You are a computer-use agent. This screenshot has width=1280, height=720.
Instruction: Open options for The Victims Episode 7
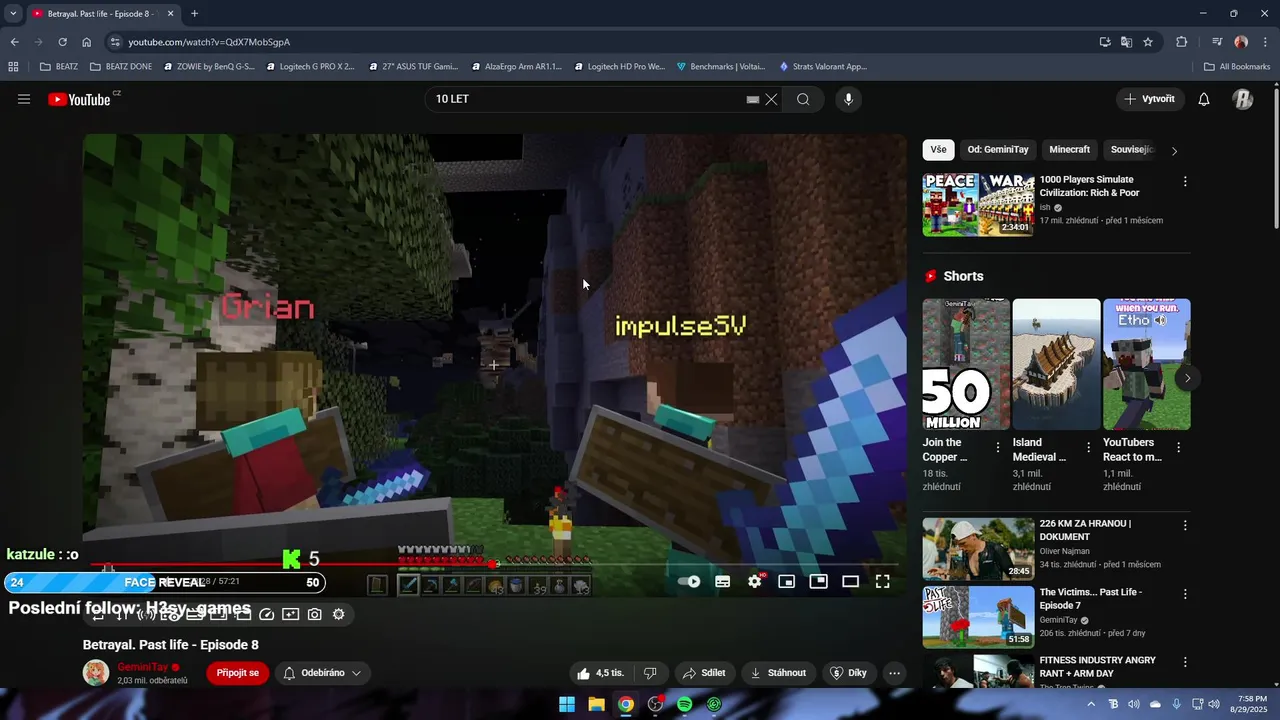click(1185, 594)
